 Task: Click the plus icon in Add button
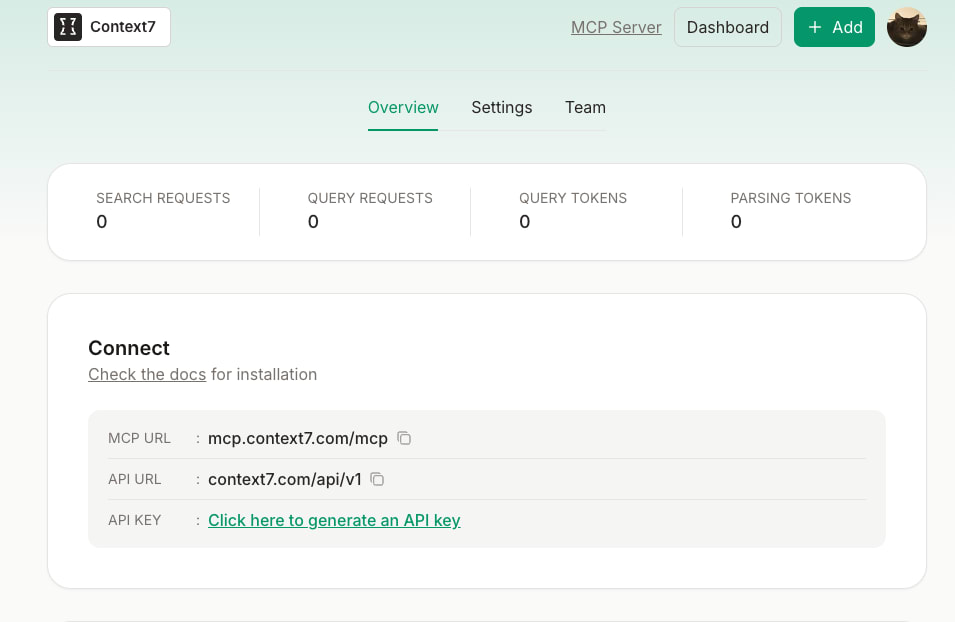[815, 27]
